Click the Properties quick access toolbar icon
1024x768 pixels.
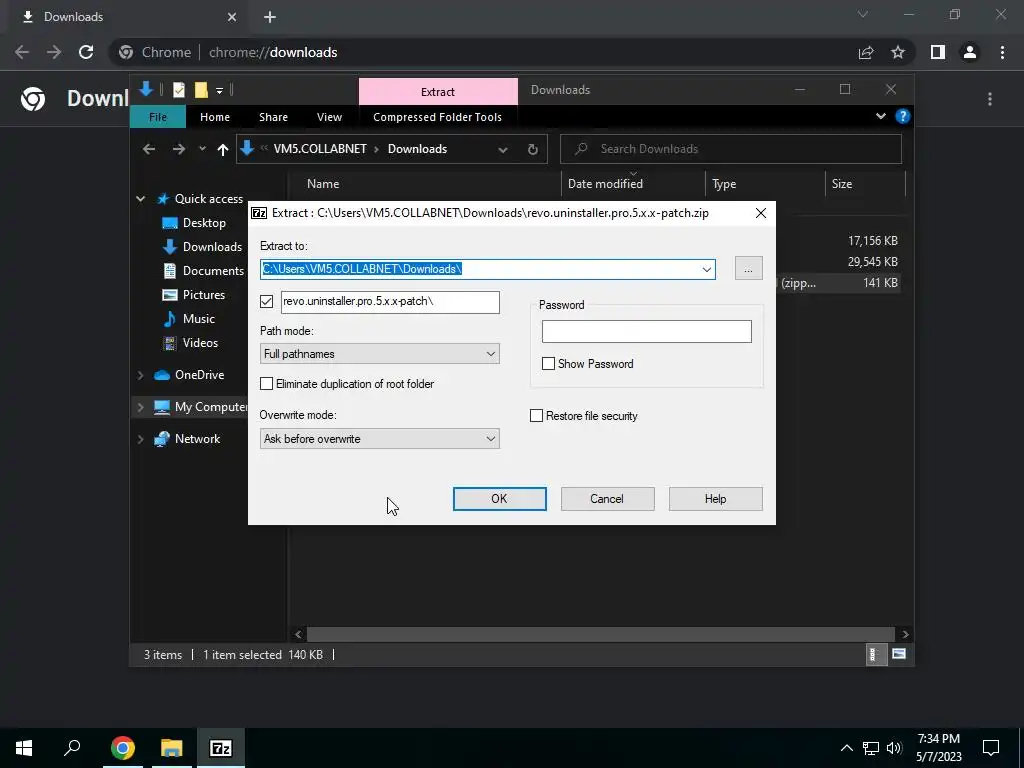[x=179, y=90]
